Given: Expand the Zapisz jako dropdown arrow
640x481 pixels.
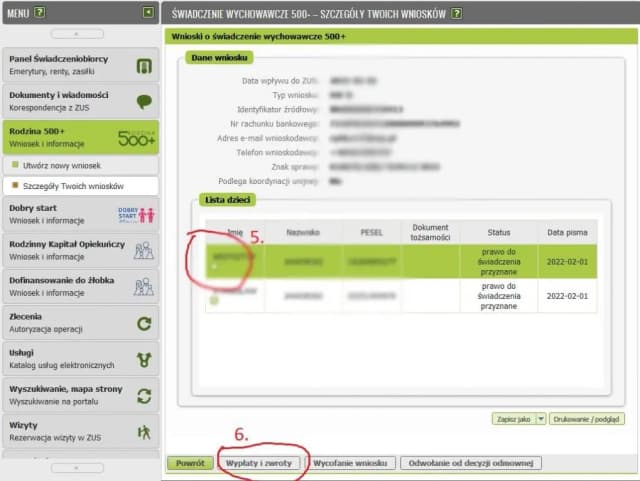Looking at the screenshot, I should pos(541,420).
